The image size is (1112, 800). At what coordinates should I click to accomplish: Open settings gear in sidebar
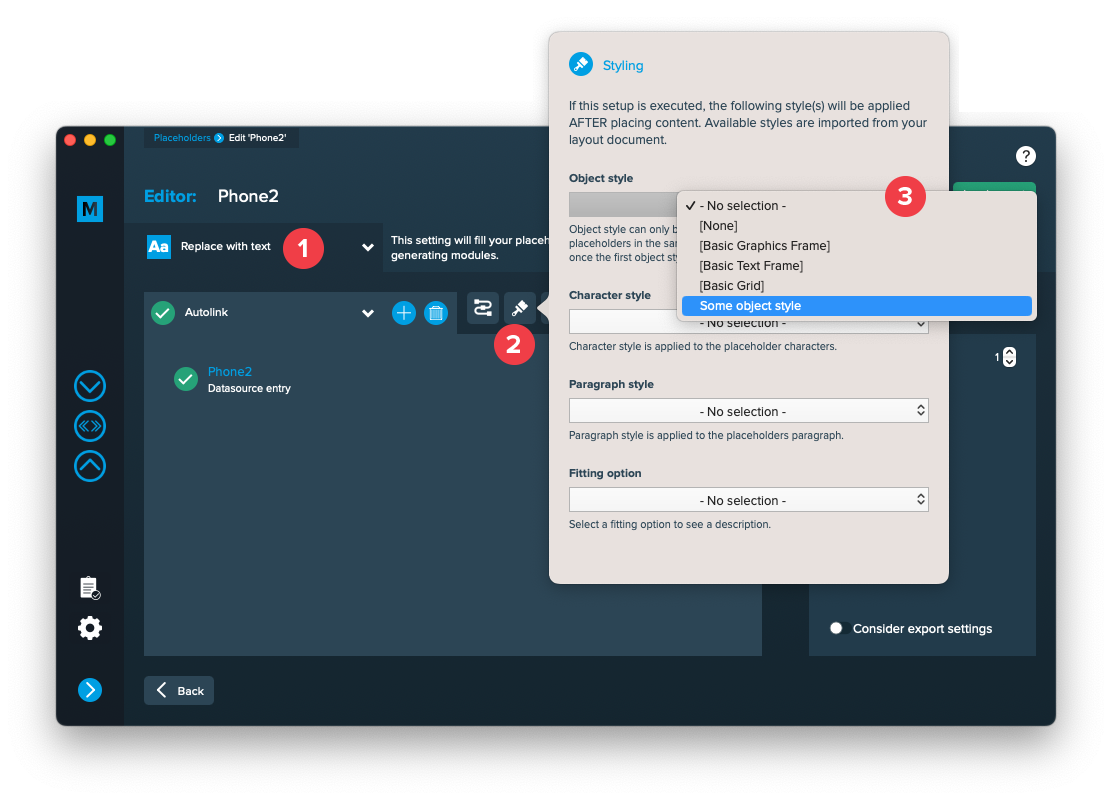(90, 628)
